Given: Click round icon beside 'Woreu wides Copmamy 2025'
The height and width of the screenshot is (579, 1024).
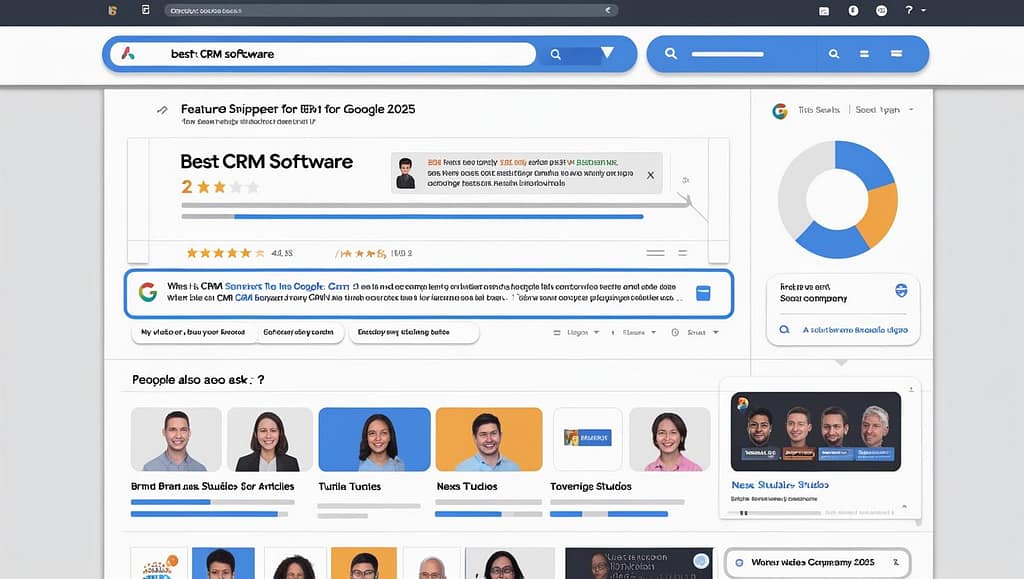Looking at the screenshot, I should 739,563.
